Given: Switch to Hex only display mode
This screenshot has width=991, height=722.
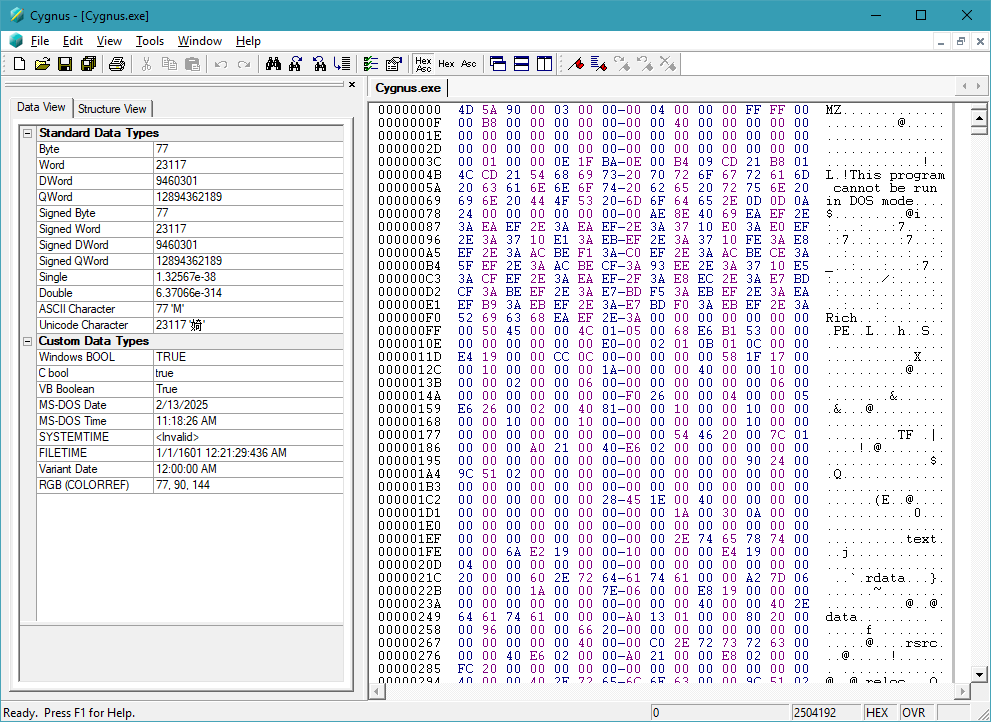Looking at the screenshot, I should [446, 64].
